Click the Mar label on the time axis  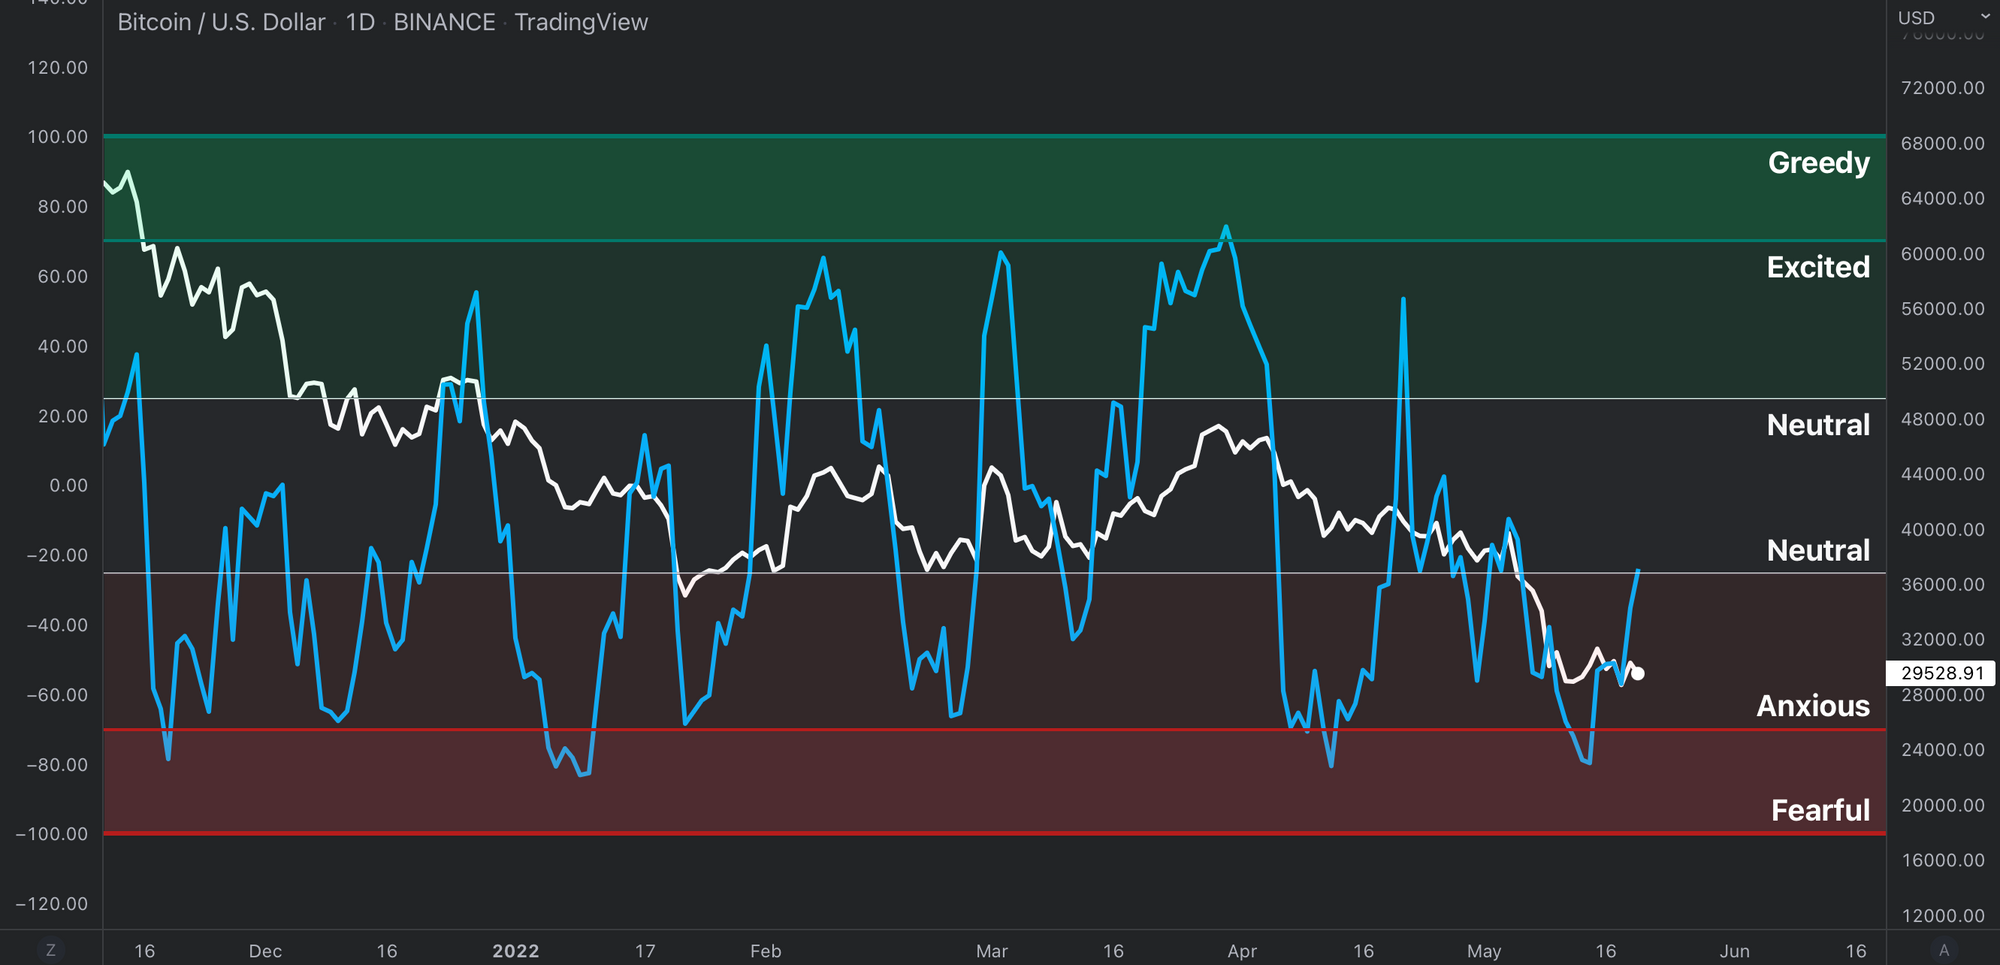tap(992, 951)
